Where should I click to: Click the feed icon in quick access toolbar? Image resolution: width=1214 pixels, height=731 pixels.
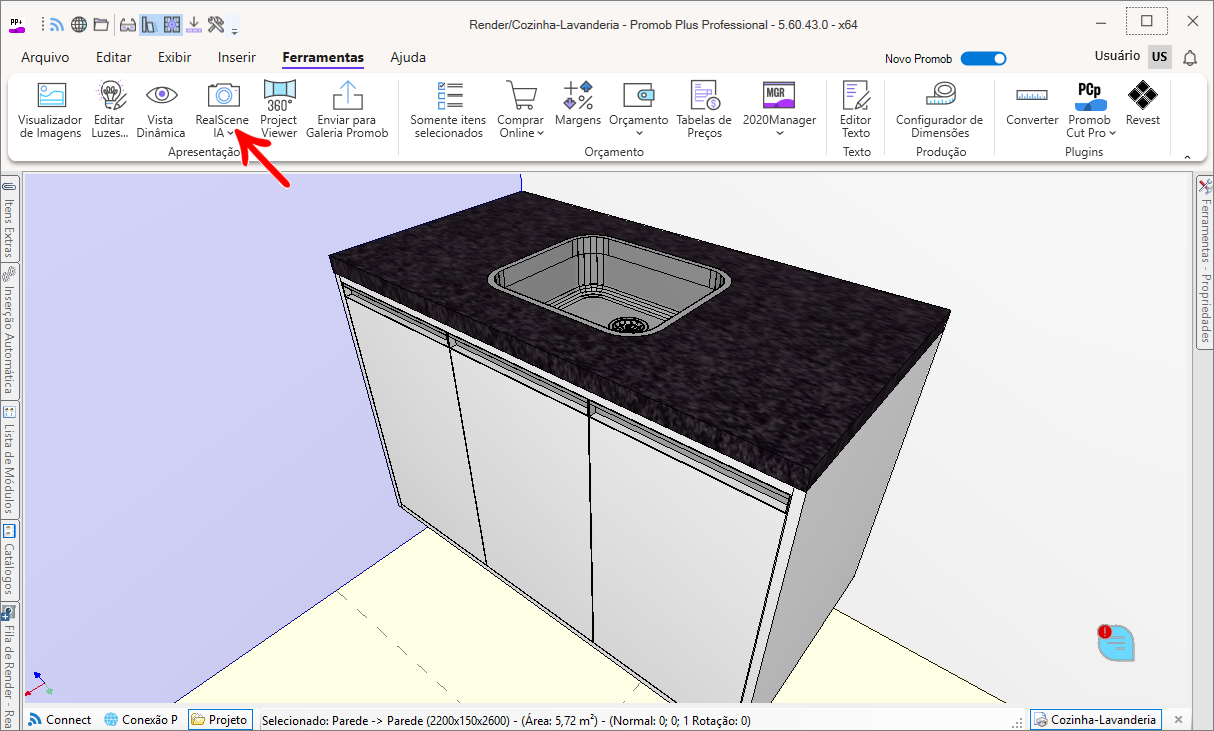point(57,24)
